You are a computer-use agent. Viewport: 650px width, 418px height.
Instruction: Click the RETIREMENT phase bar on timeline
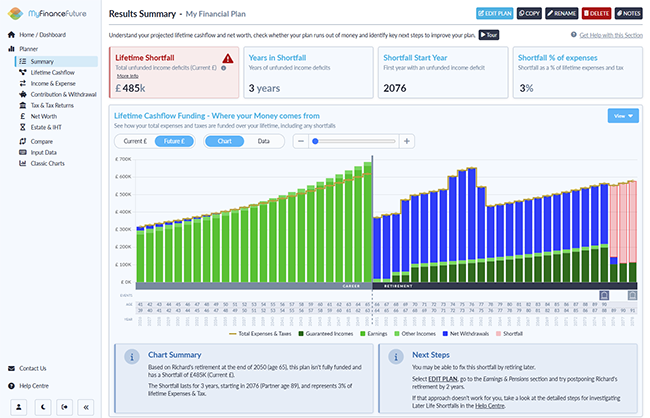(505, 286)
